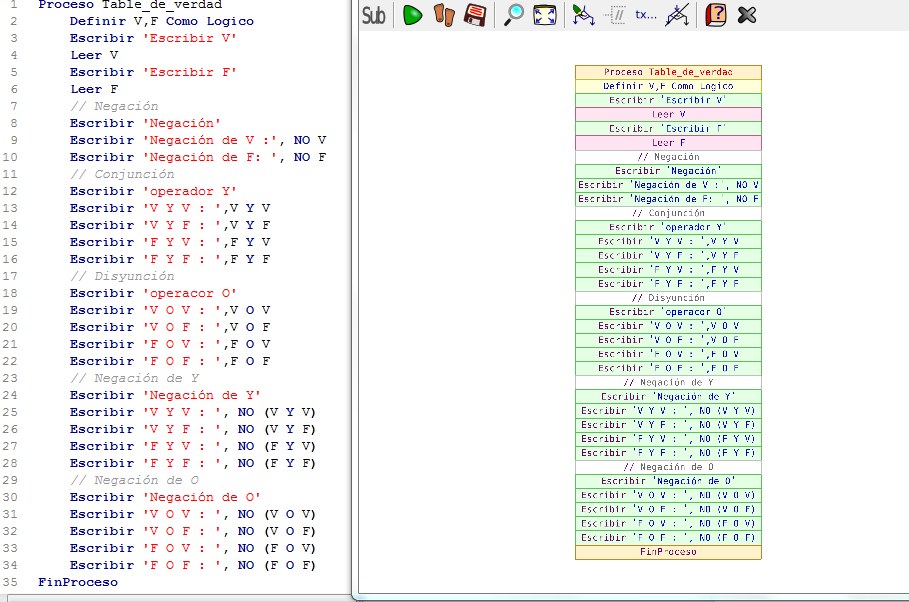Screen dimensions: 909x602
Task: Click code line 30 "Escribir 'Negación de O'"
Action: (x=165, y=498)
